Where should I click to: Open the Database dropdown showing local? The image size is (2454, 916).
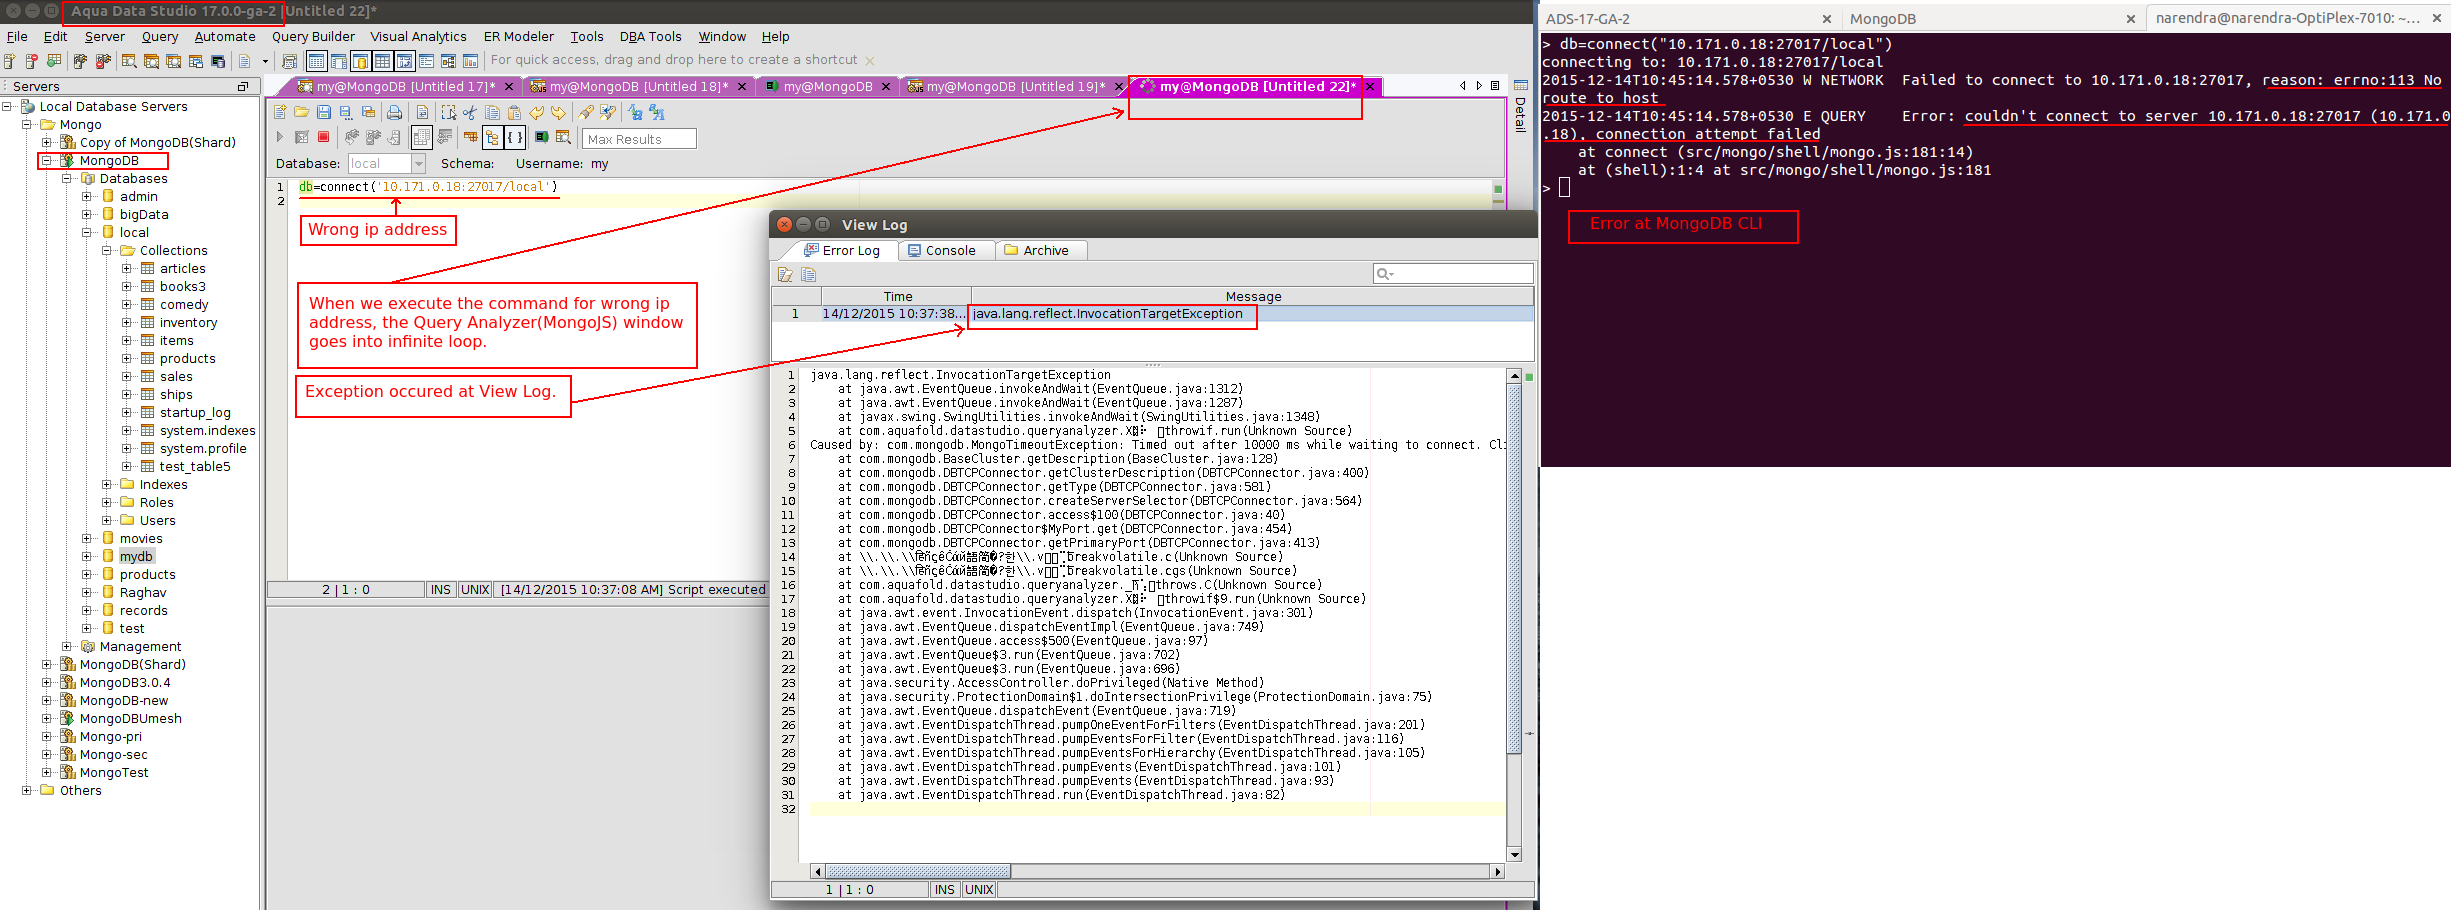pyautogui.click(x=387, y=163)
